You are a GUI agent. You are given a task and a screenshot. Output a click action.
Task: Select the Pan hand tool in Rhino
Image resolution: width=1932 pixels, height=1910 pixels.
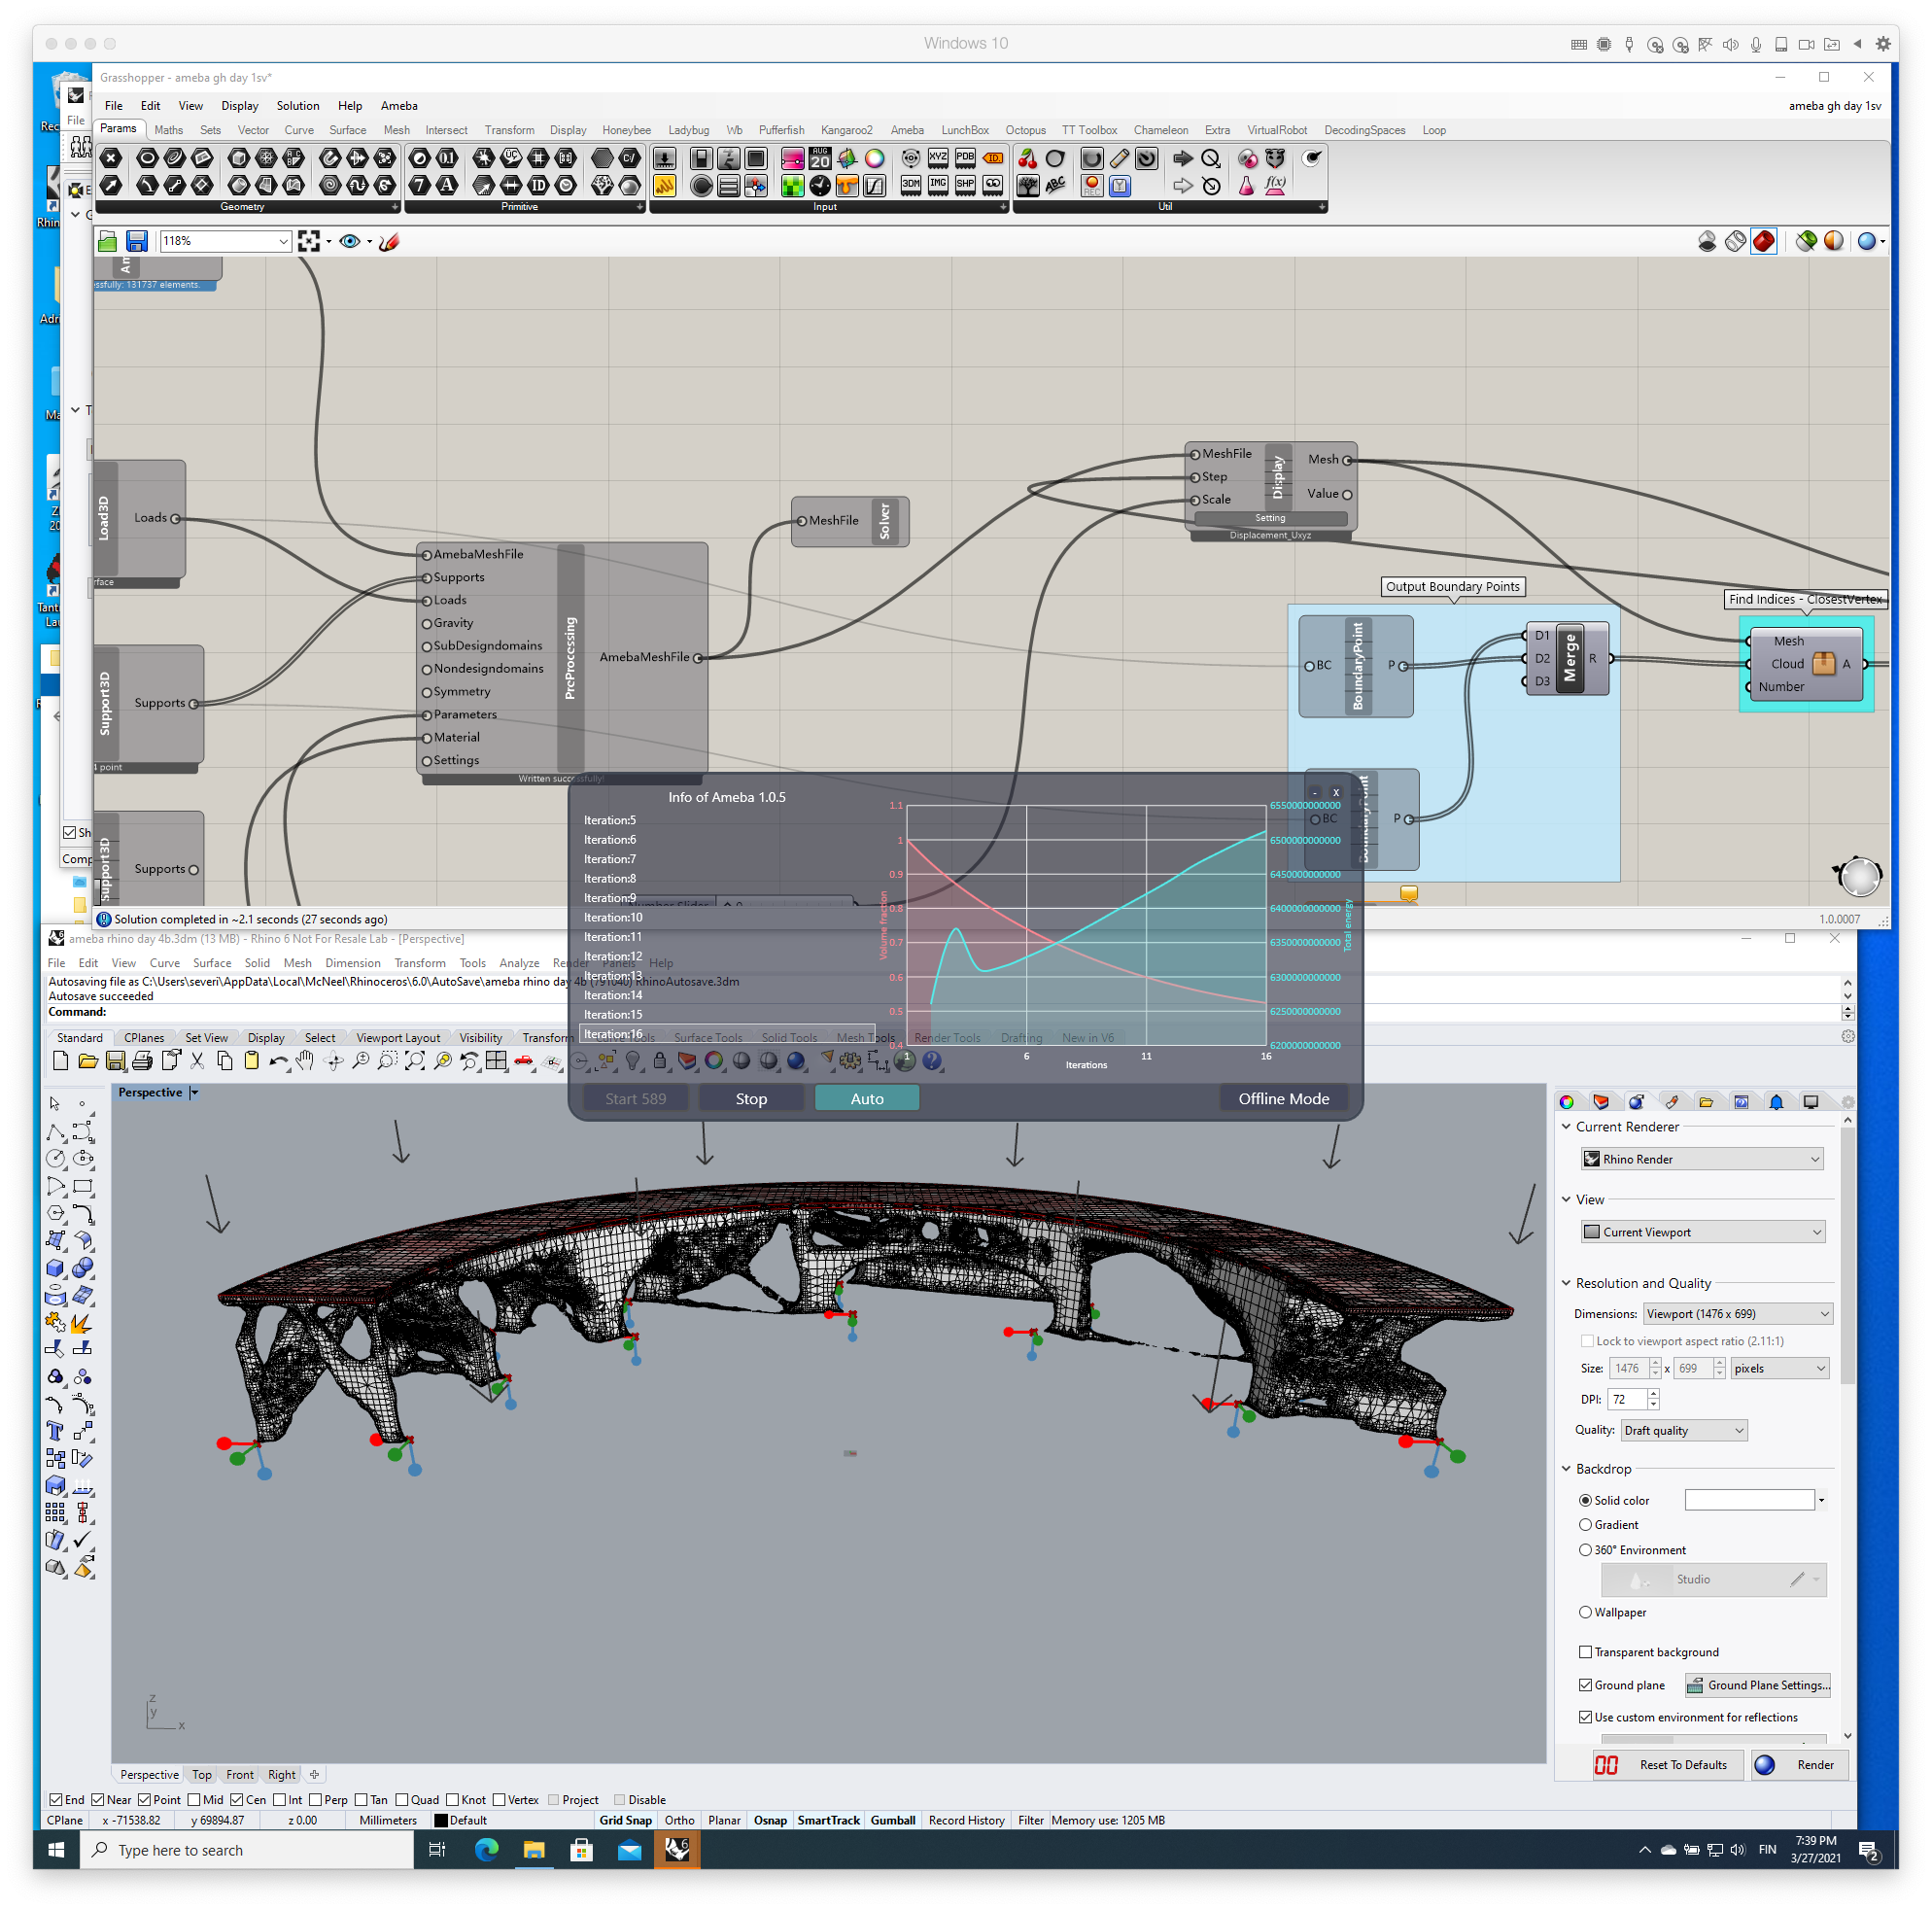[x=305, y=1061]
